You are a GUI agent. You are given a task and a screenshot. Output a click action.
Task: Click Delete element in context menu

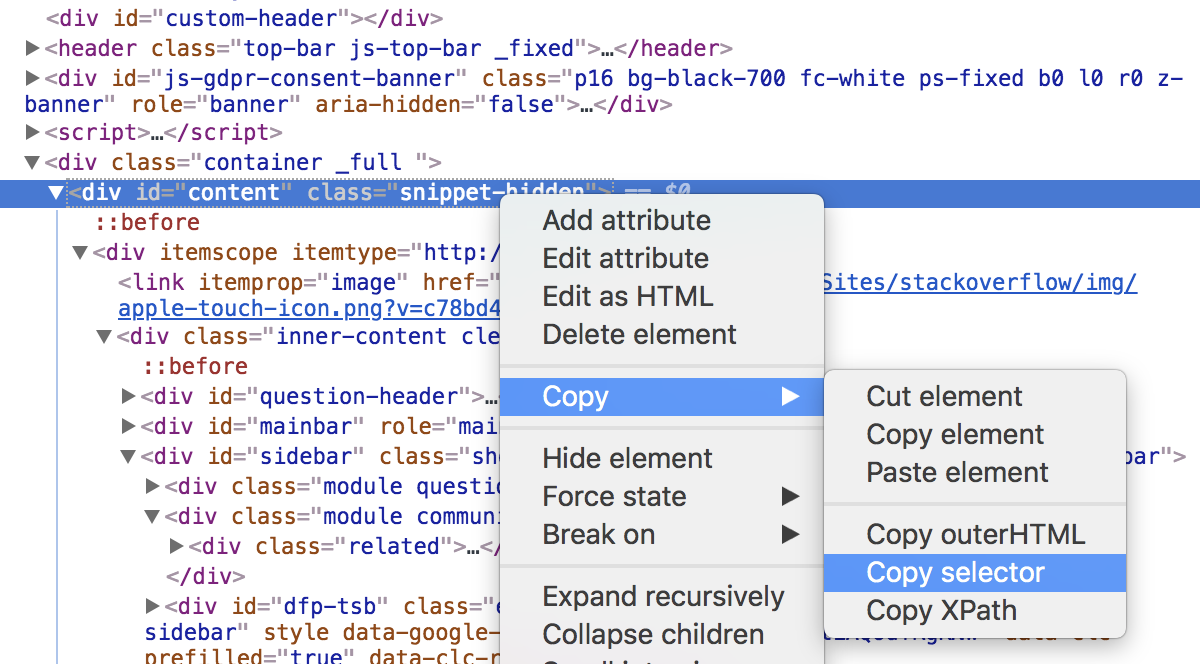[639, 335]
